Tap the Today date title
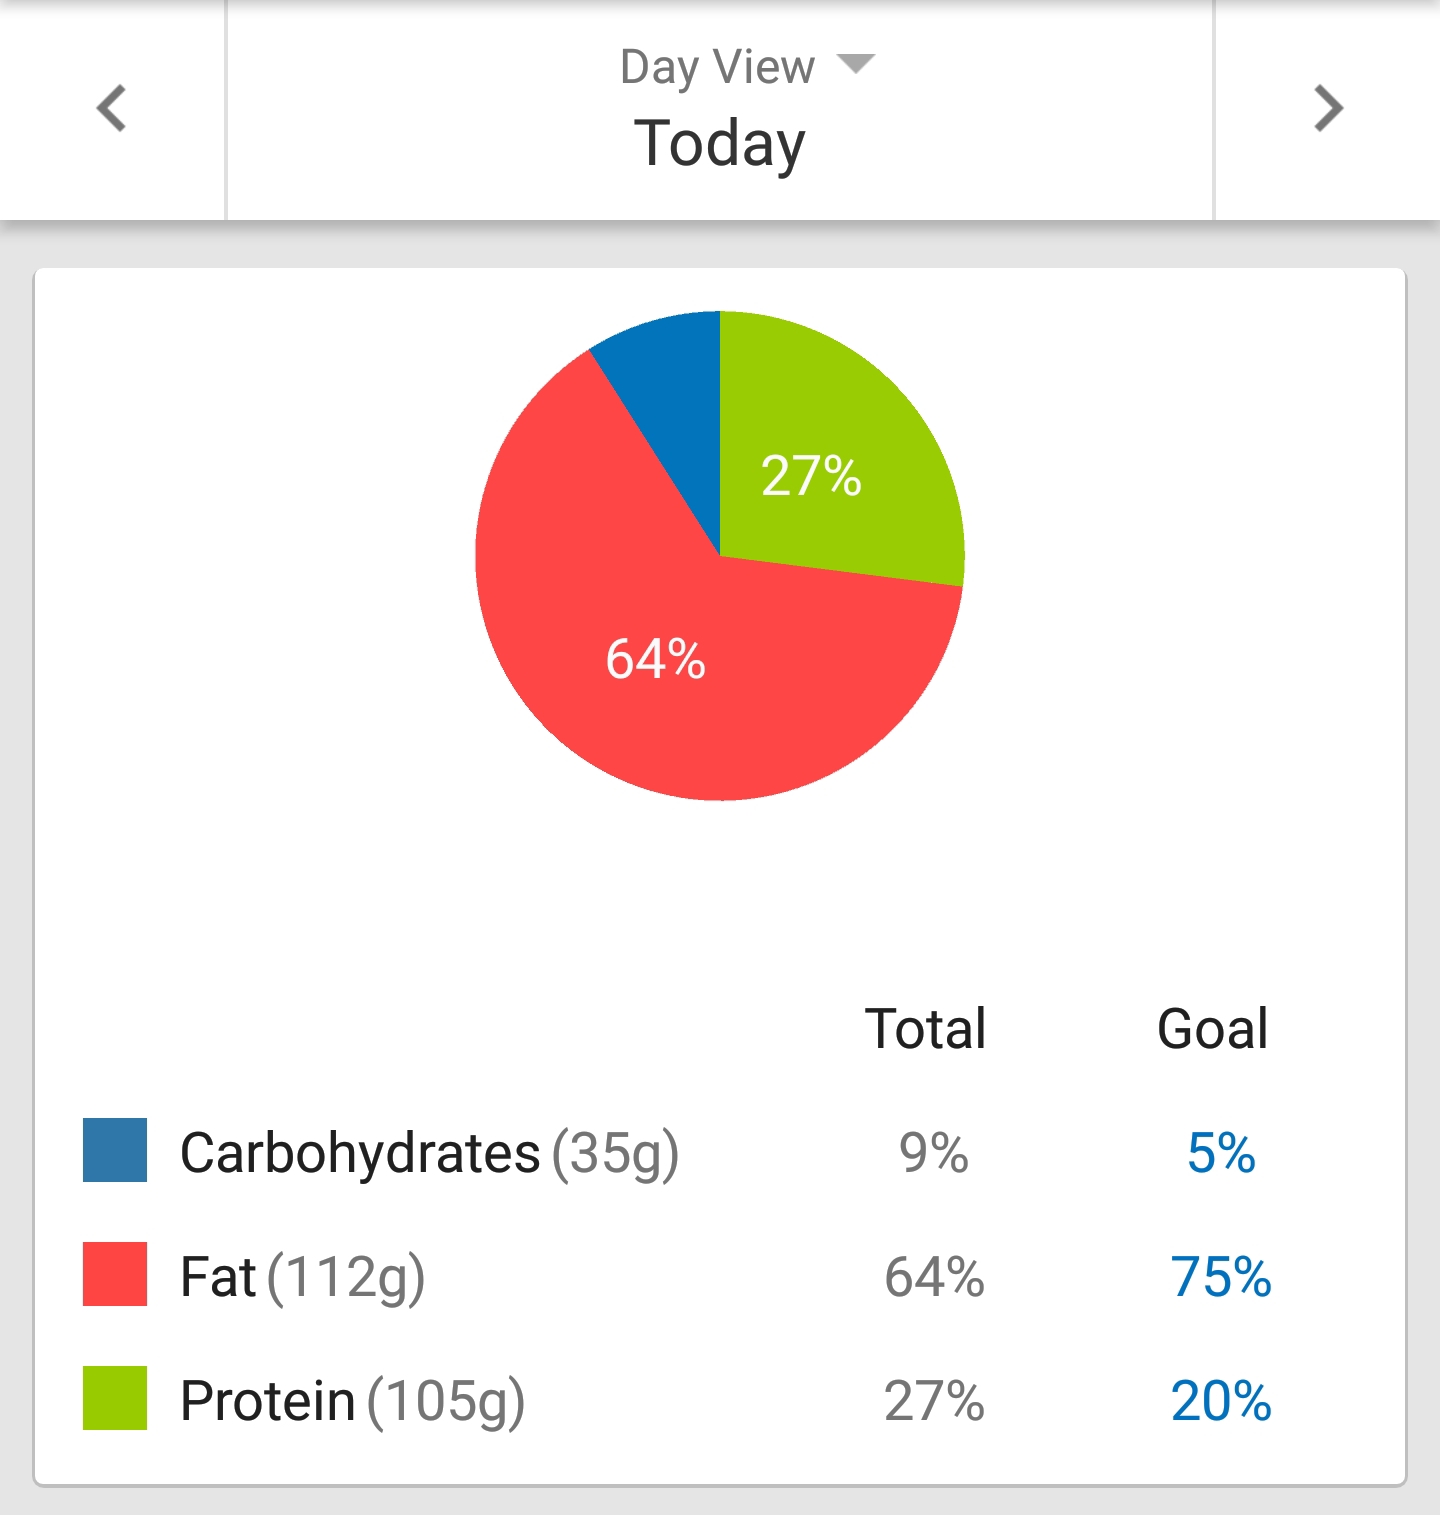The height and width of the screenshot is (1515, 1440). pos(719,144)
